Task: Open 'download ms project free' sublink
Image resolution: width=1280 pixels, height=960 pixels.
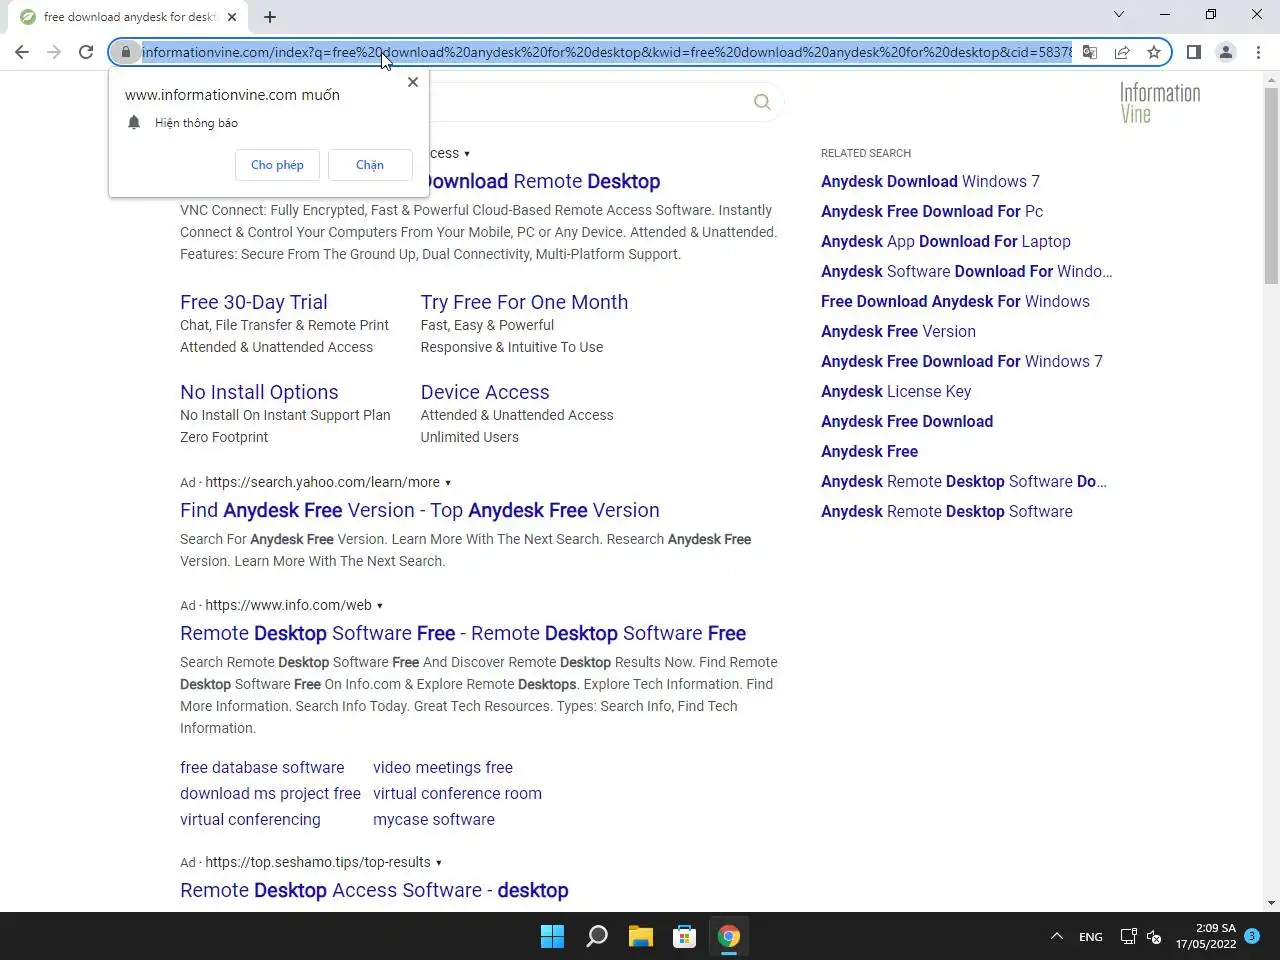Action: 270,793
